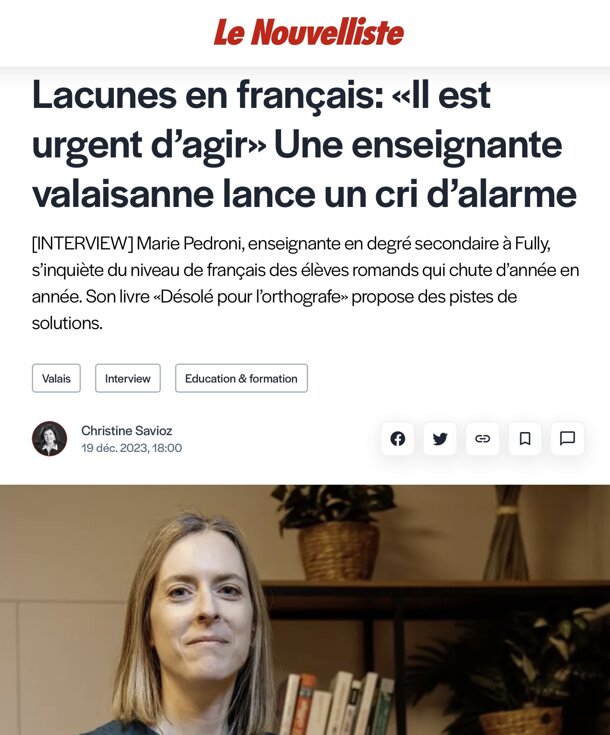The height and width of the screenshot is (735, 610).
Task: Copy the article link via chain icon
Action: pyautogui.click(x=482, y=439)
